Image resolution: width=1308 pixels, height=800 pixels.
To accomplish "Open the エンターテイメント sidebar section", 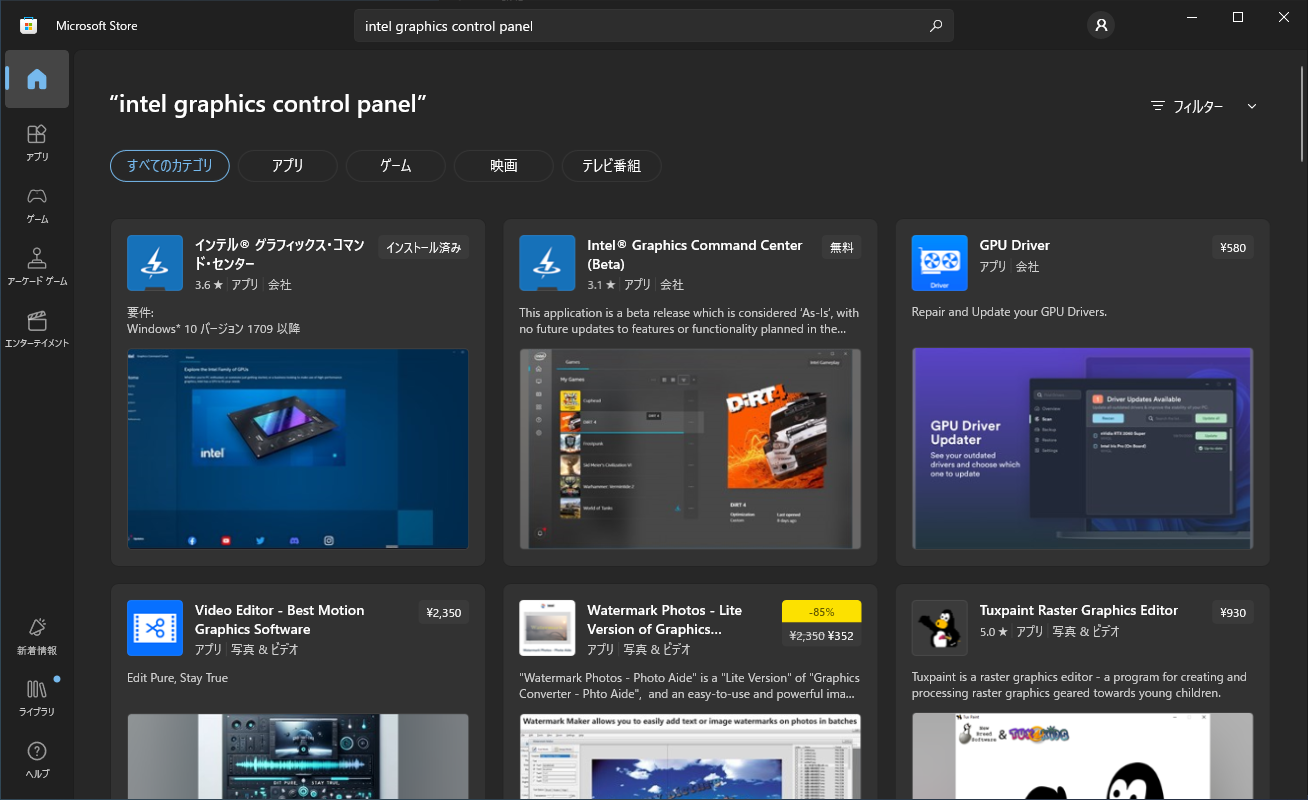I will click(37, 329).
